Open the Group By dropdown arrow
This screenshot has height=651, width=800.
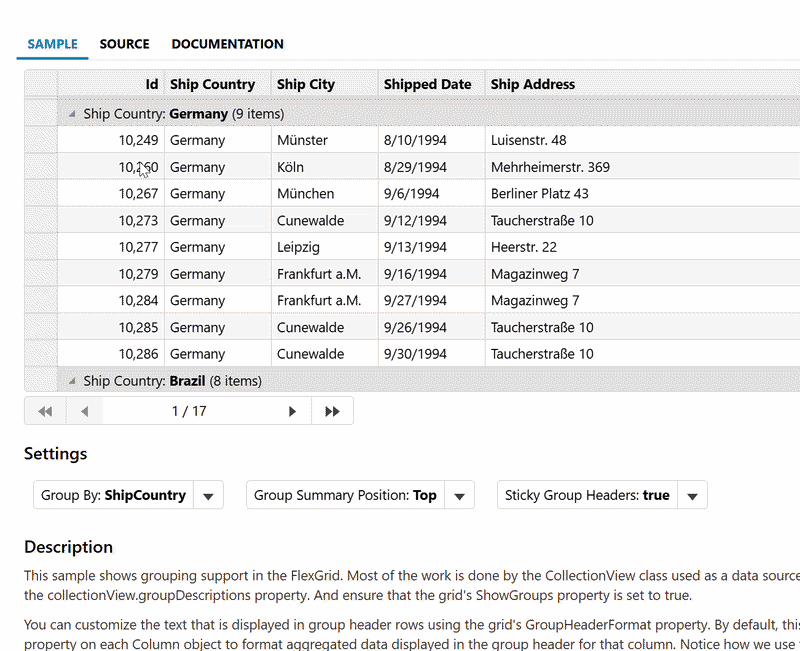click(x=208, y=495)
